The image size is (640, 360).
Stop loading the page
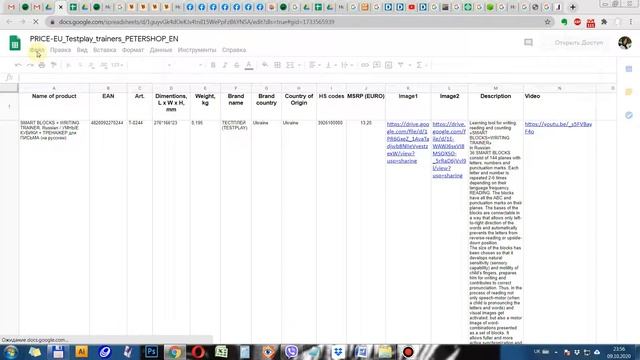[x=36, y=22]
